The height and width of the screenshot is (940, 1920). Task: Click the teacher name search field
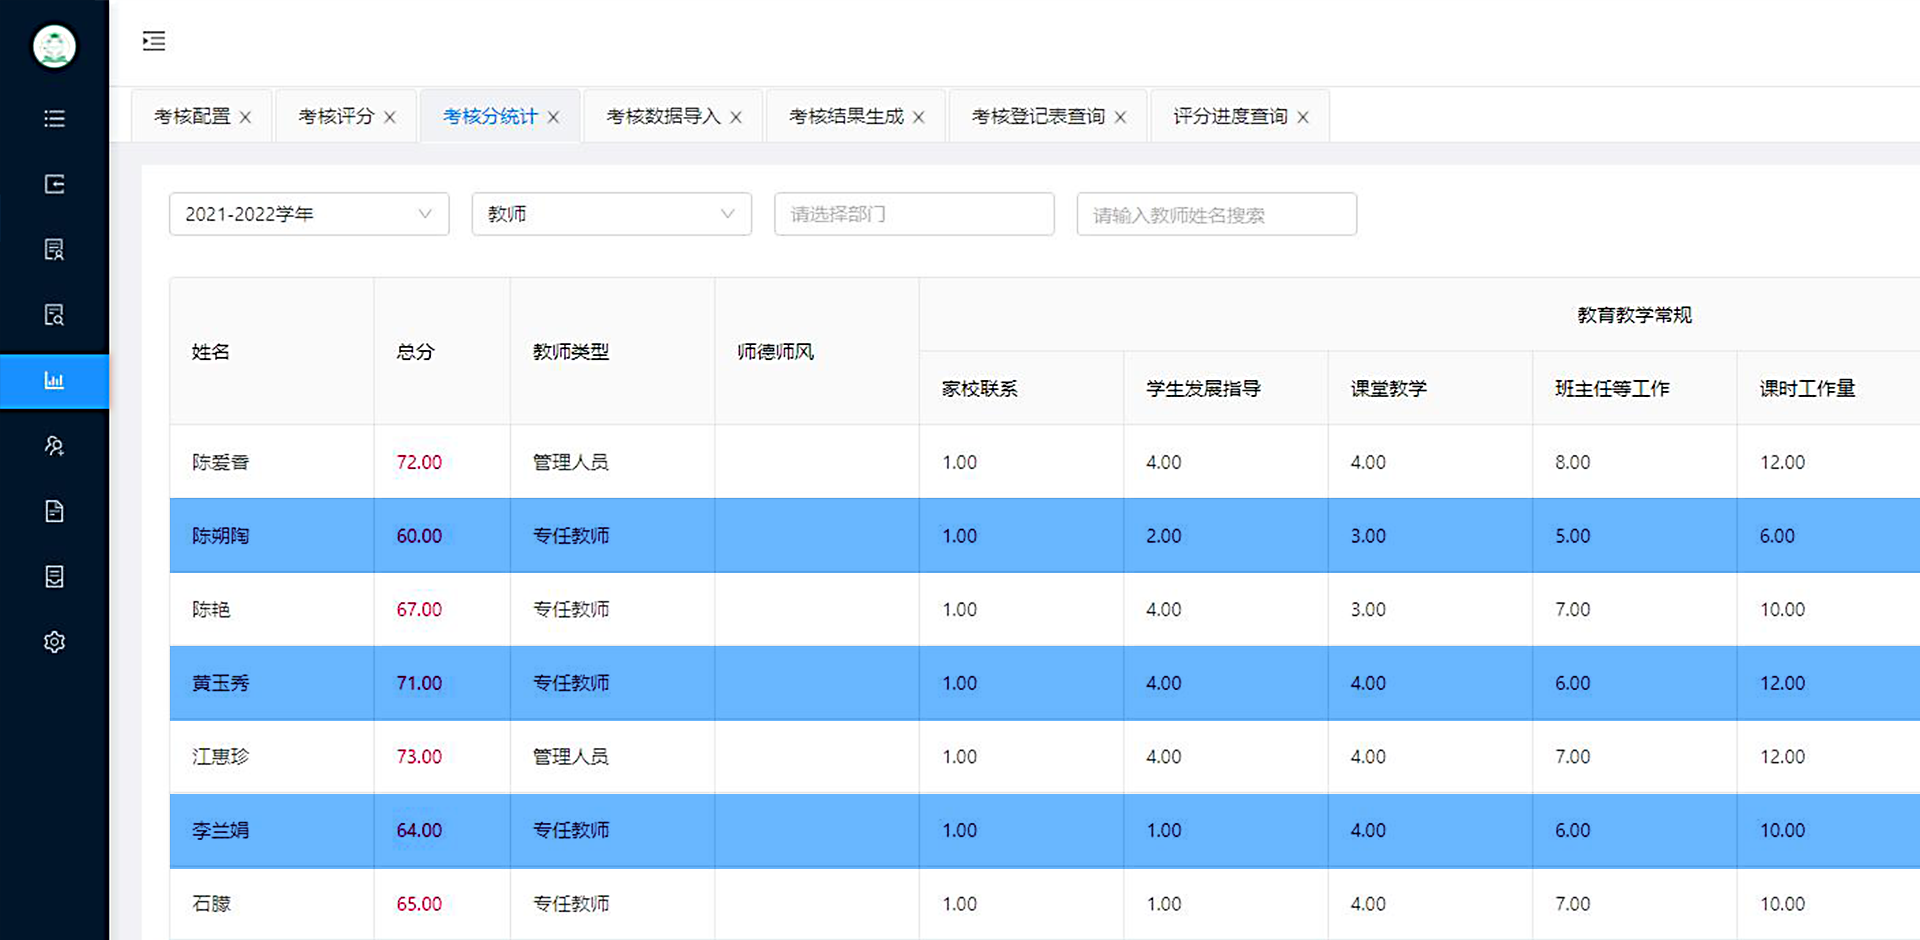(x=1216, y=214)
